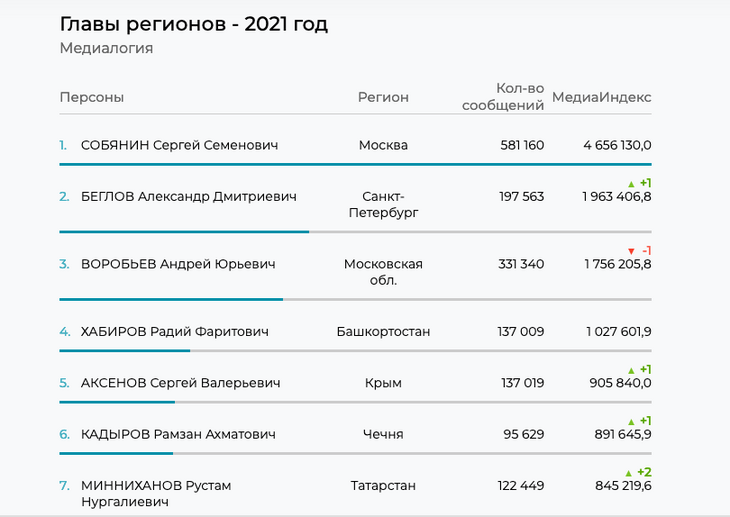Click the МедиаИндекс column header
This screenshot has height=517, width=730.
pyautogui.click(x=601, y=97)
